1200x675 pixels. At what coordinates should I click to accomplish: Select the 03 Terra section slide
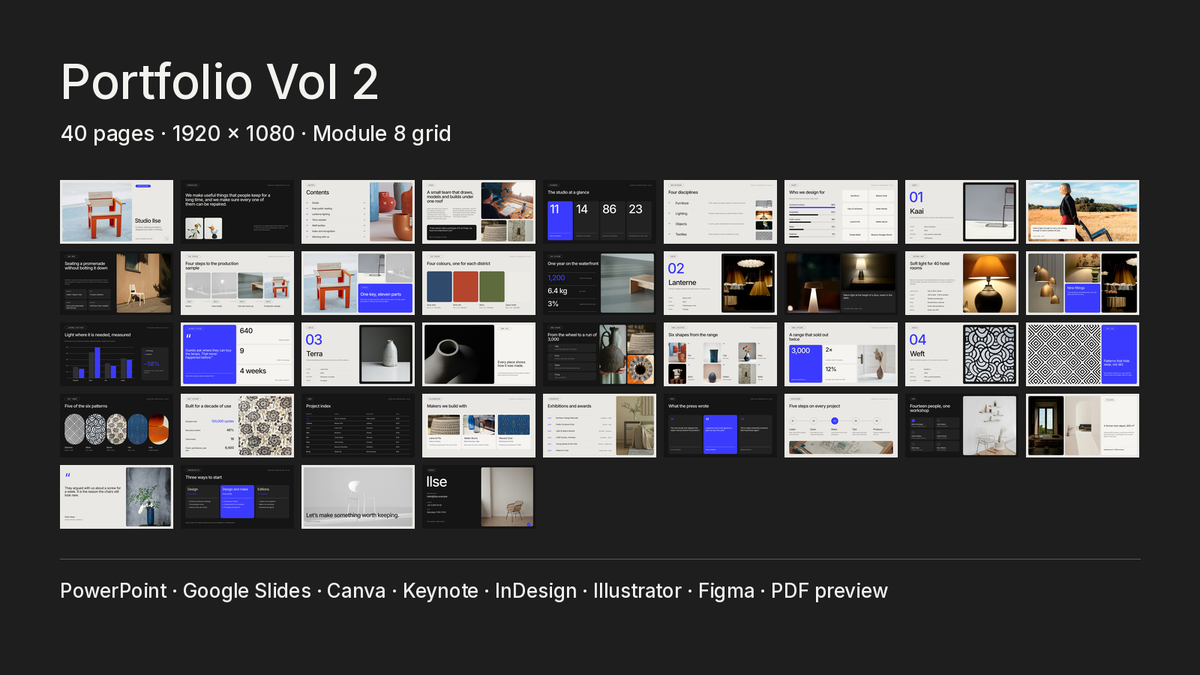[x=358, y=354]
